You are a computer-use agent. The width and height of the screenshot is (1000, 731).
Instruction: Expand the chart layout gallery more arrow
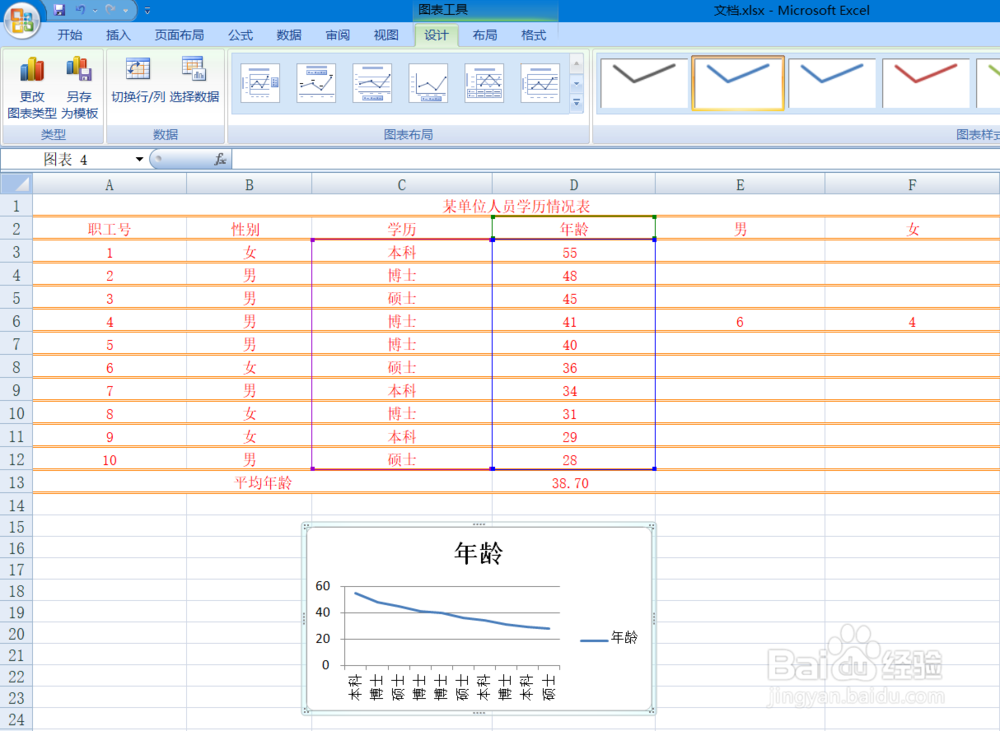coord(577,103)
